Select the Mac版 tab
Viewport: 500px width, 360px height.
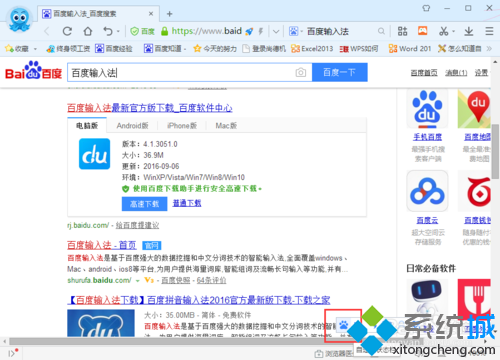pos(226,126)
